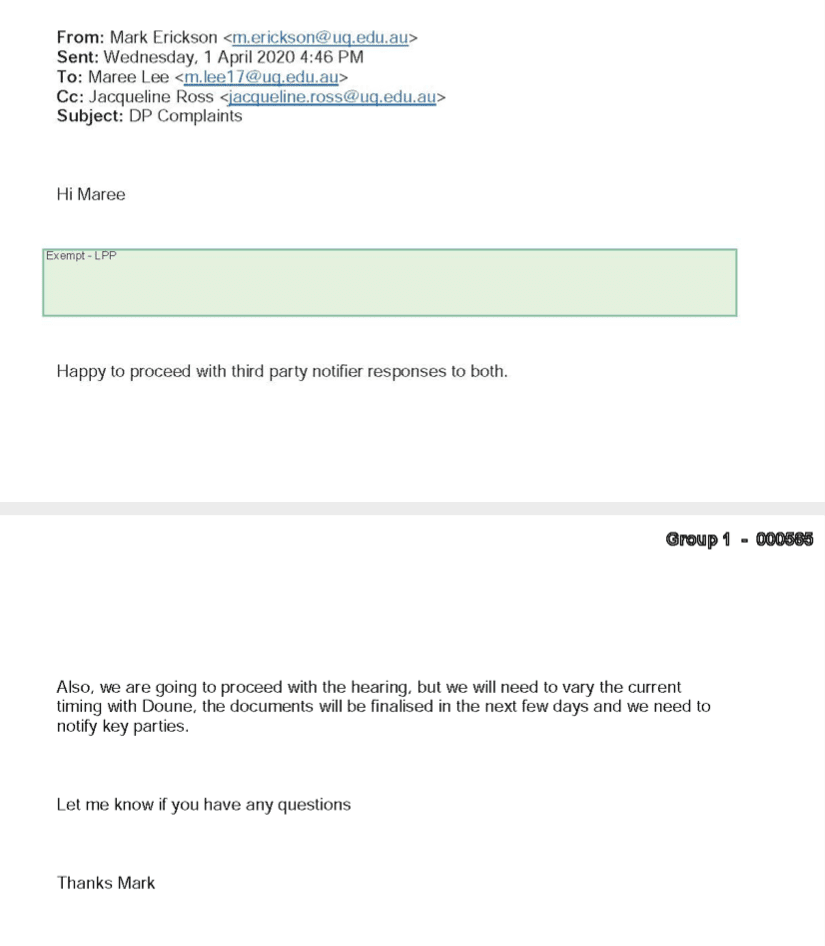Click the bold 'Subject:' header label
Viewport: 825px width, 946px height.
click(x=90, y=116)
